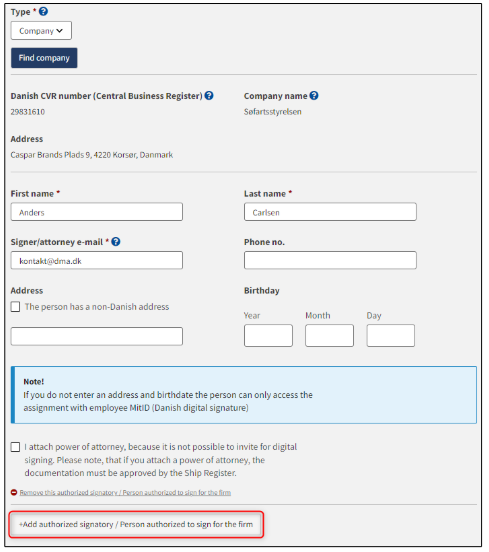Viewport: 489px width, 552px height.
Task: Check the non-Danish address checkbox
Action: 15,307
